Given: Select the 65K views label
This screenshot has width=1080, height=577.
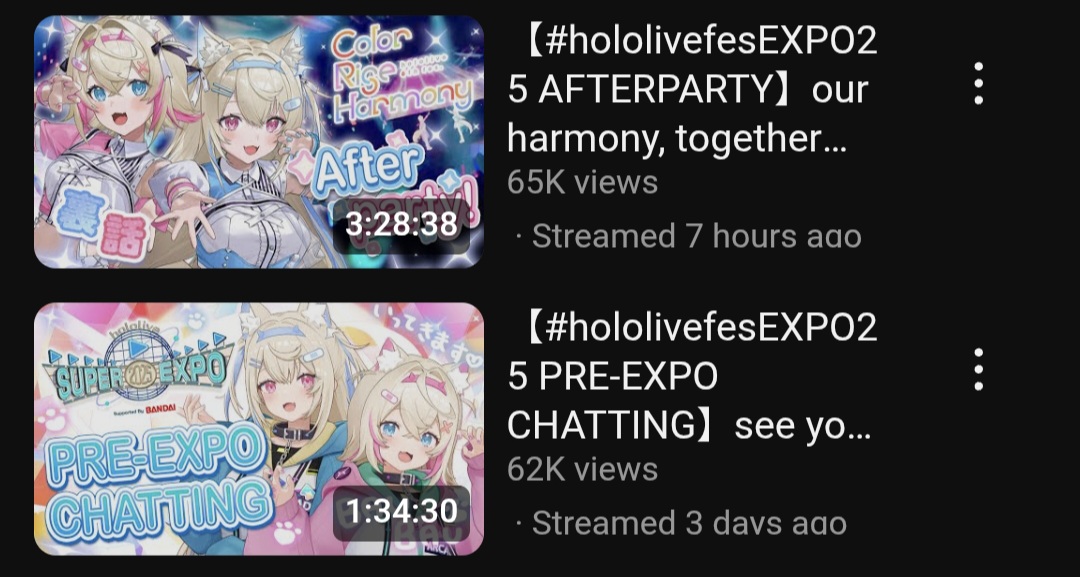Looking at the screenshot, I should coord(583,182).
